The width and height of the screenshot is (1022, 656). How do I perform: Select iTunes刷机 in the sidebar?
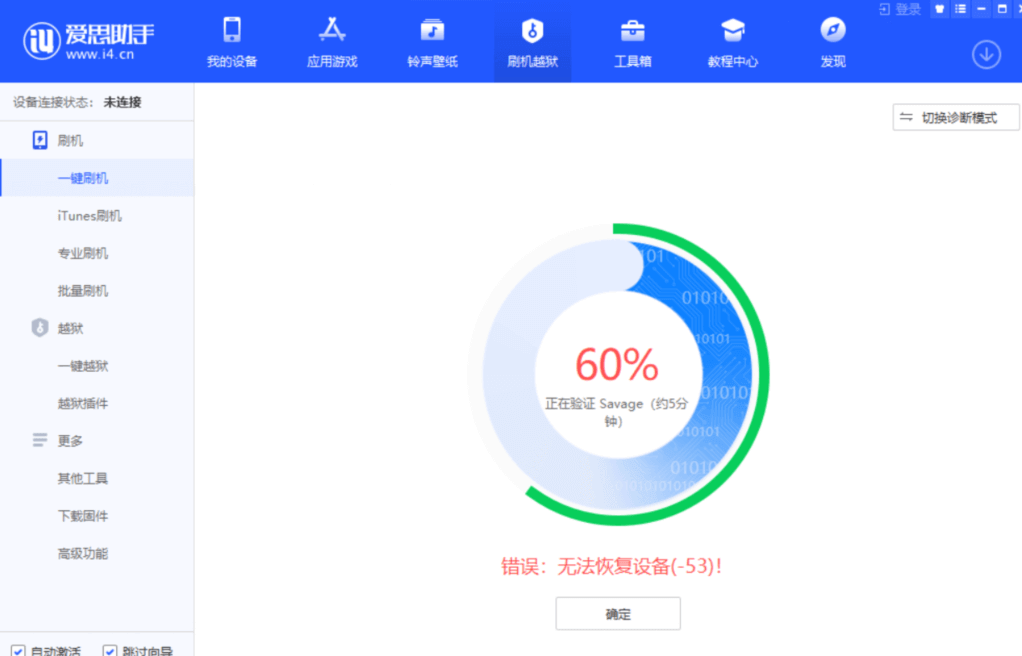pyautogui.click(x=90, y=216)
